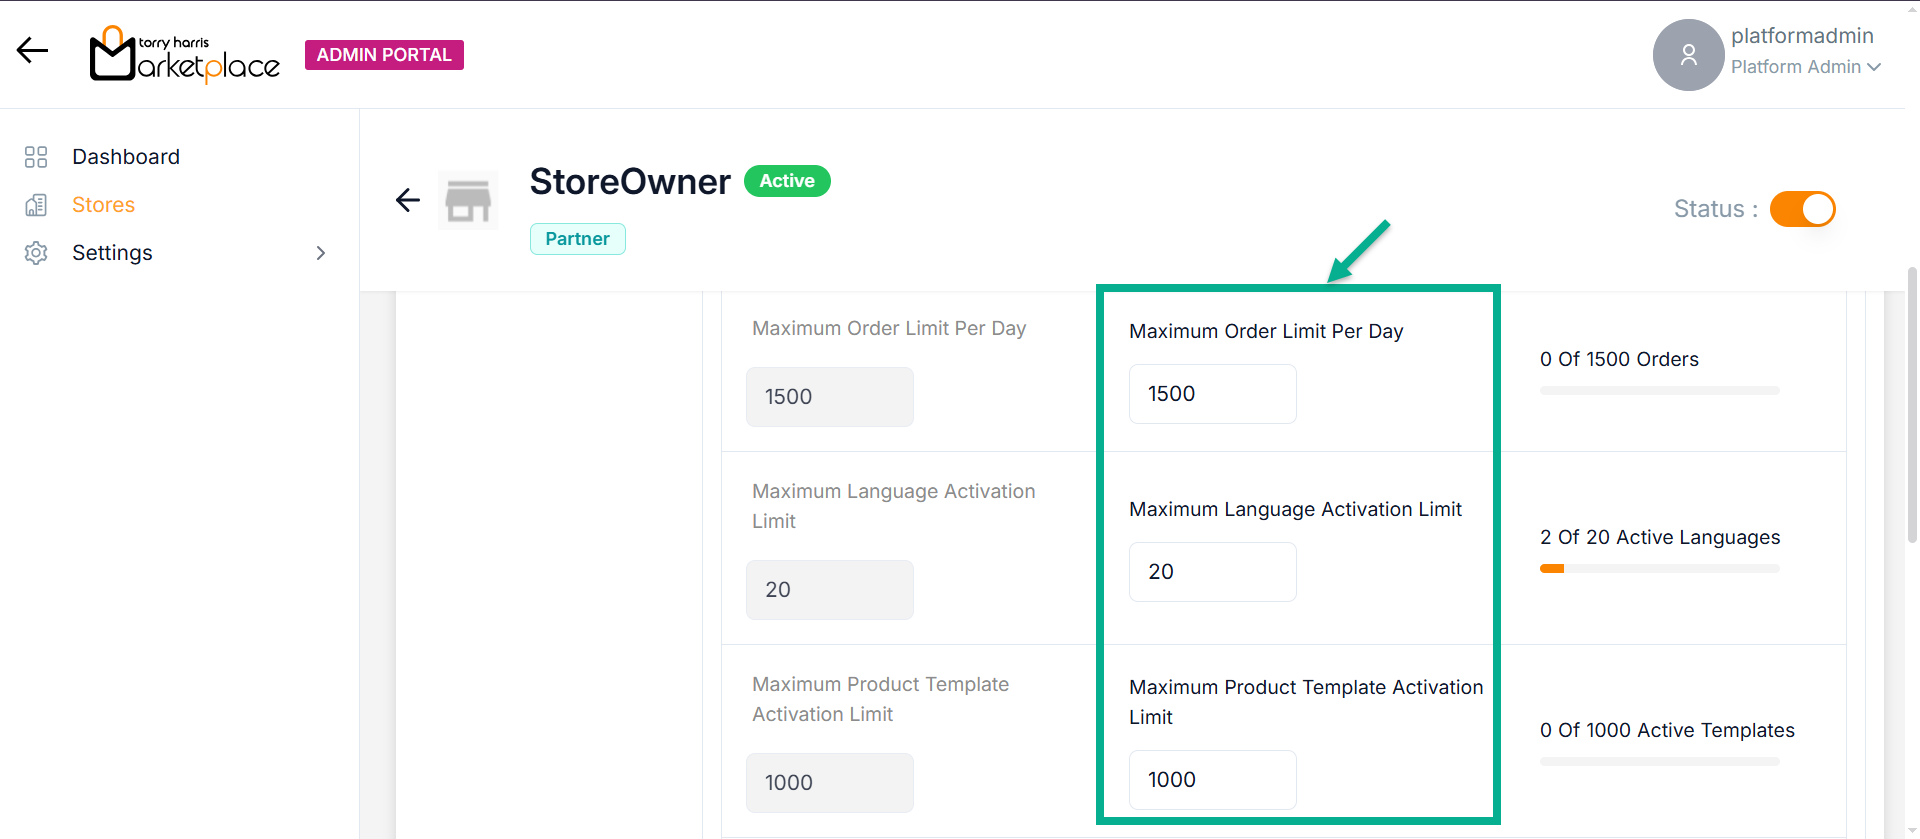1920x839 pixels.
Task: Click the editable Product Template Limit field
Action: click(1212, 780)
